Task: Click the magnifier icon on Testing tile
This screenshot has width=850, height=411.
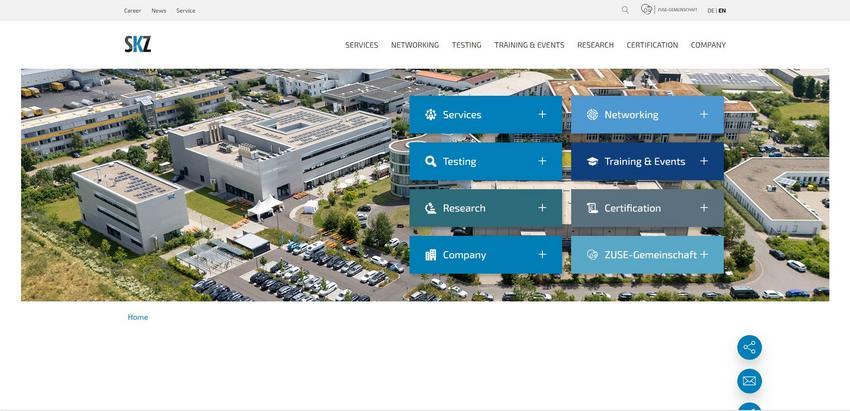Action: click(430, 161)
